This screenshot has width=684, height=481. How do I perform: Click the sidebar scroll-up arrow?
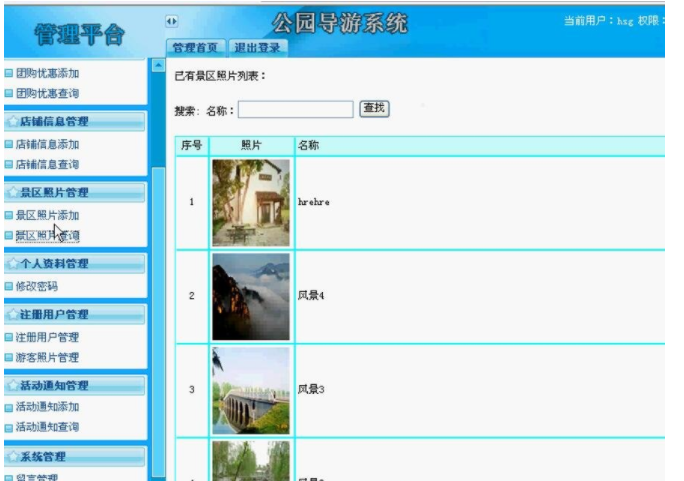tap(158, 65)
